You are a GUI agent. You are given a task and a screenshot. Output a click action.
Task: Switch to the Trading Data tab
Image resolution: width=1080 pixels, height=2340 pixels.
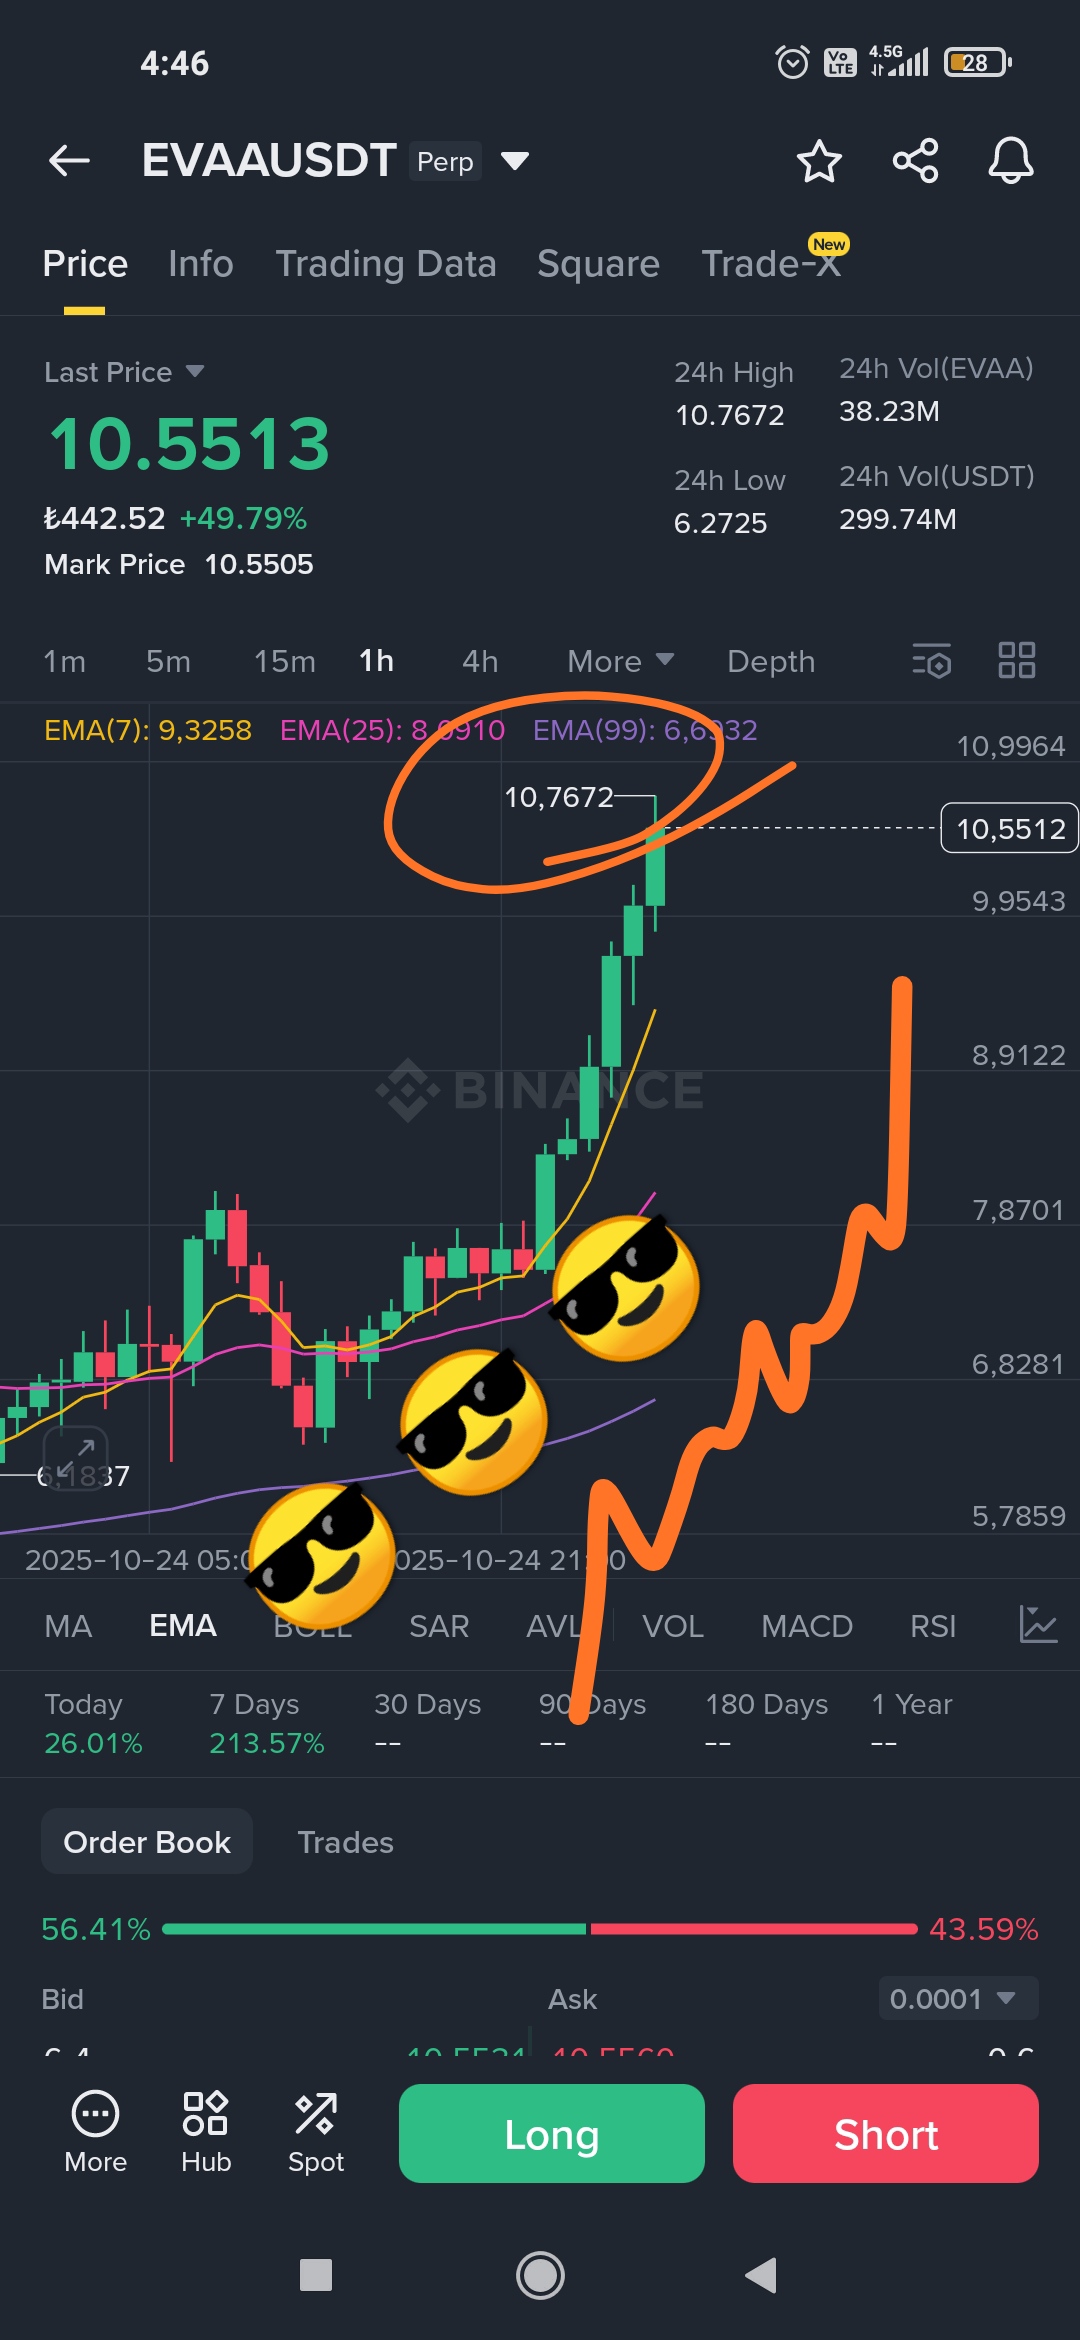click(386, 264)
